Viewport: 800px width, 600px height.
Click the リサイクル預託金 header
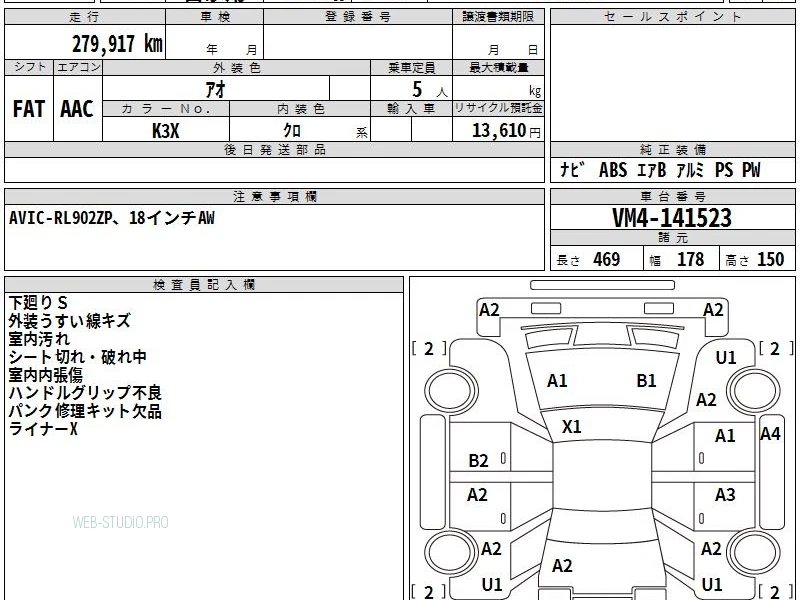[498, 109]
